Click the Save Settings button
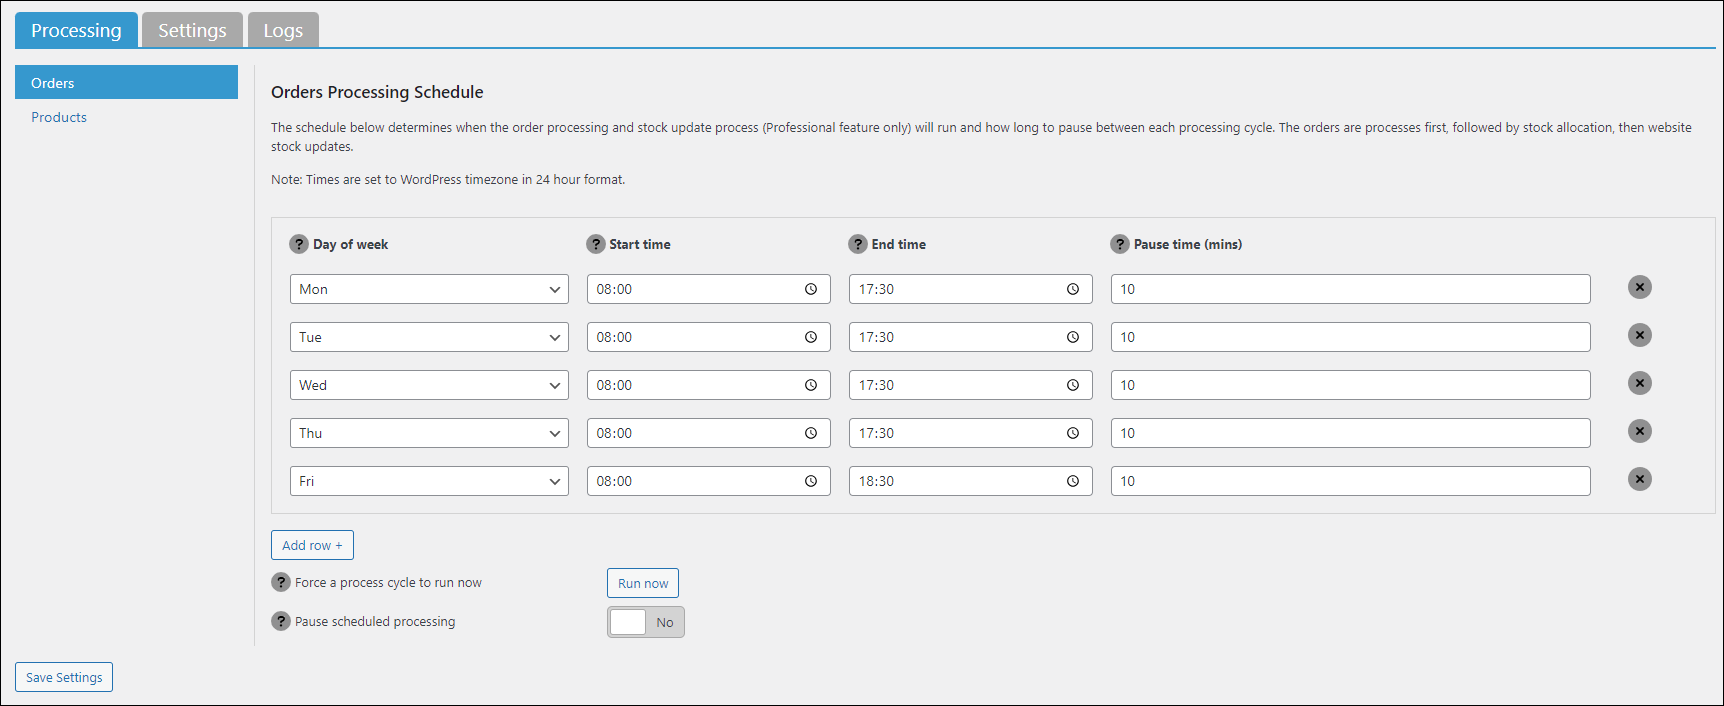 [64, 677]
